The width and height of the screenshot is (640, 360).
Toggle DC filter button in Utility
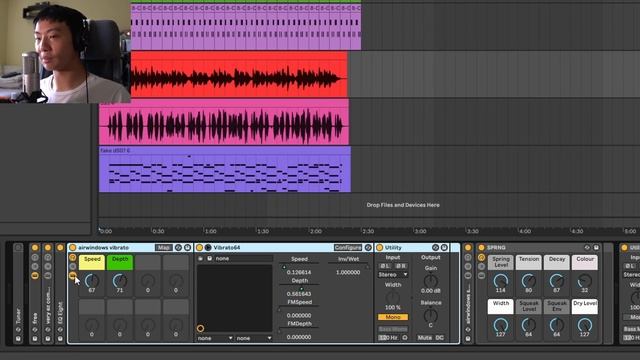click(440, 338)
